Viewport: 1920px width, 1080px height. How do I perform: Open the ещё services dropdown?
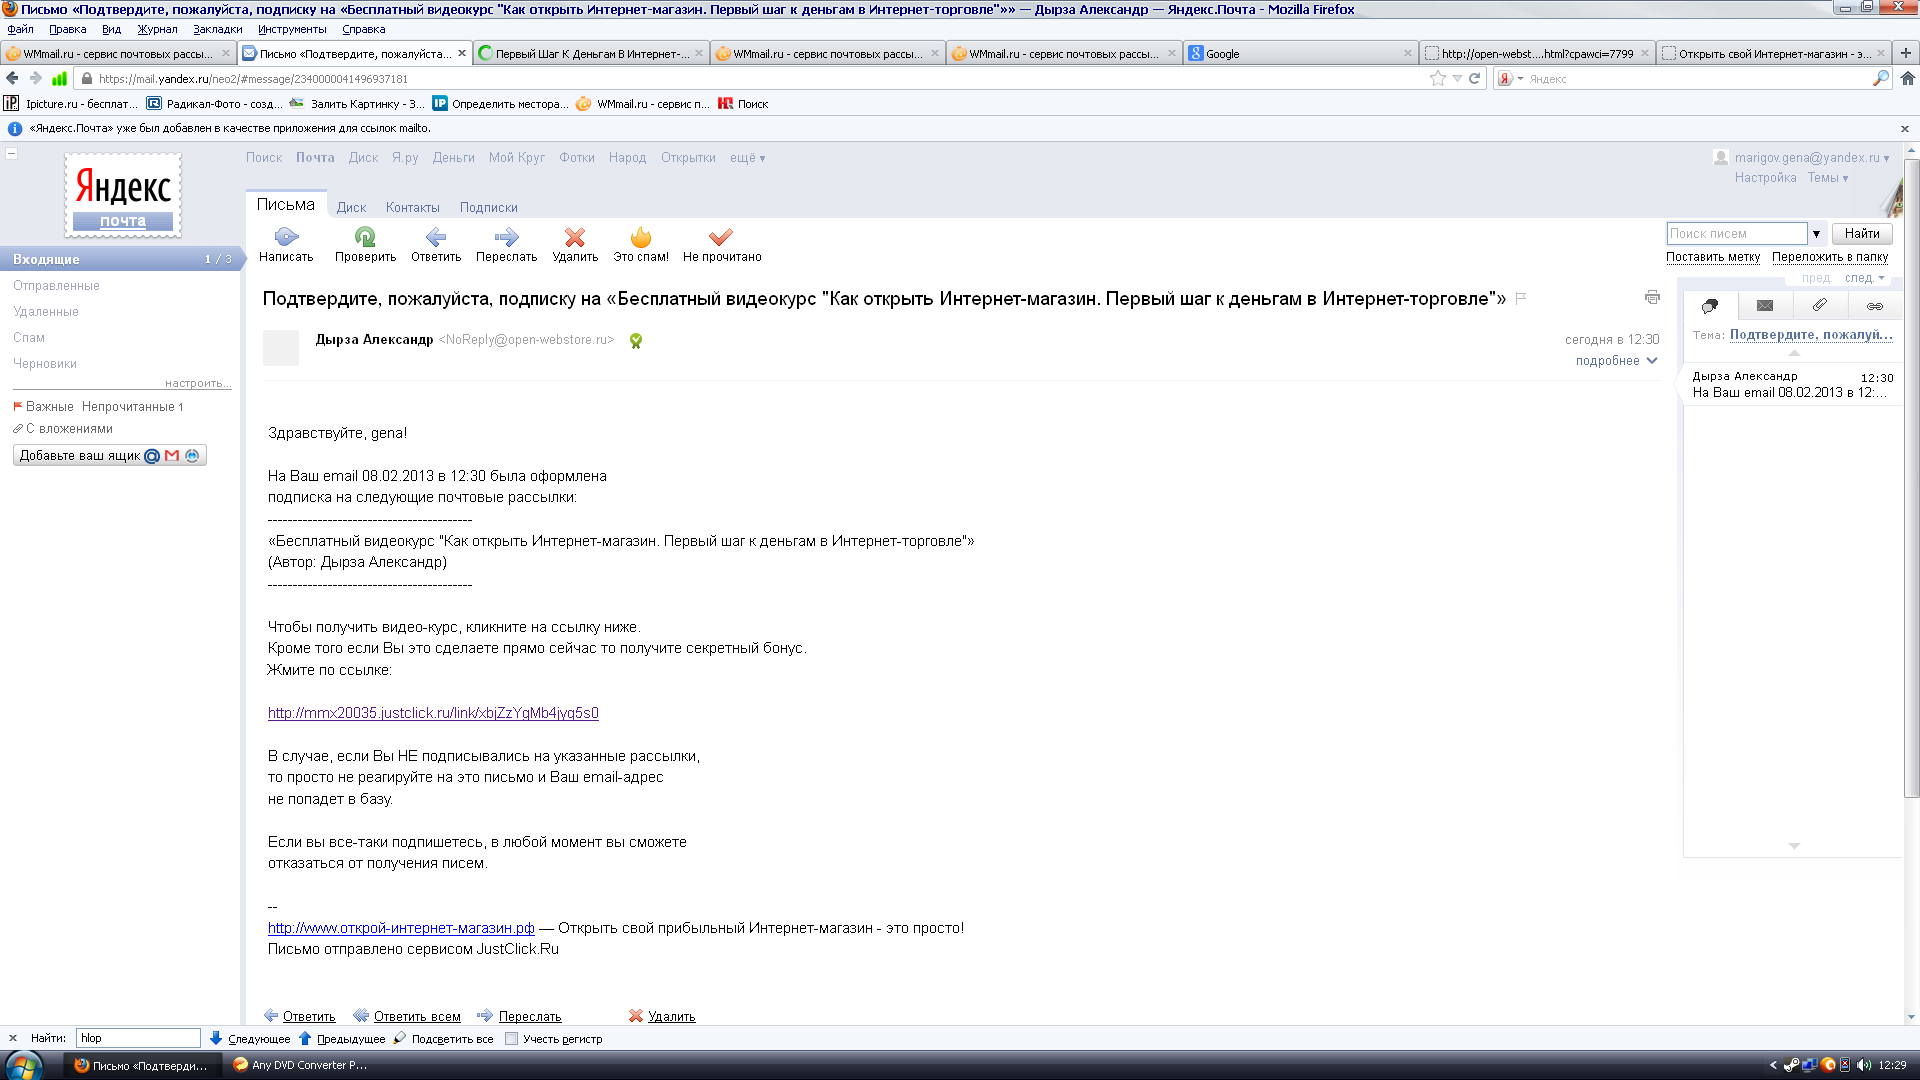[x=747, y=158]
